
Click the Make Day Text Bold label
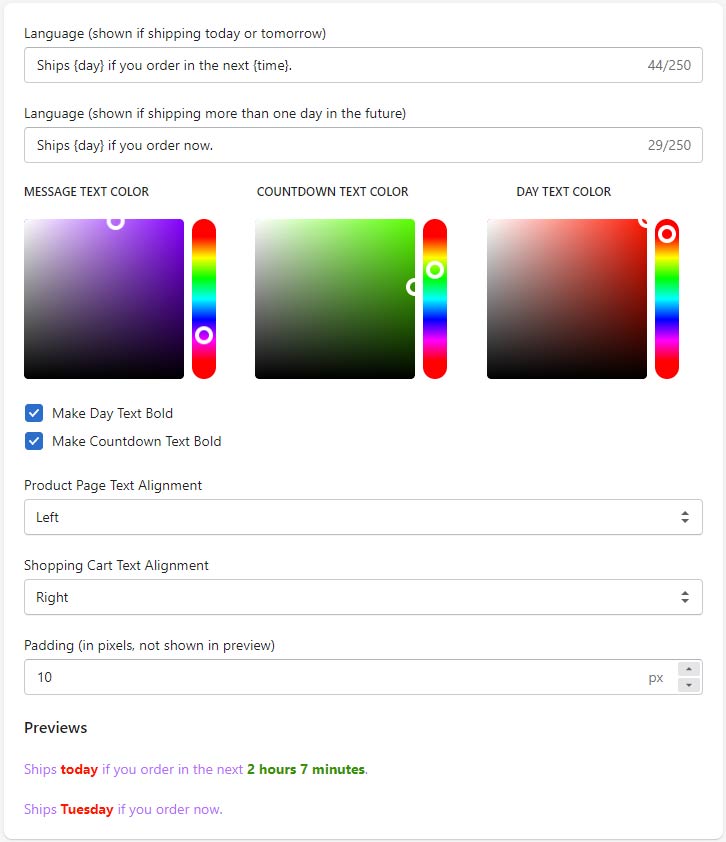click(x=112, y=413)
